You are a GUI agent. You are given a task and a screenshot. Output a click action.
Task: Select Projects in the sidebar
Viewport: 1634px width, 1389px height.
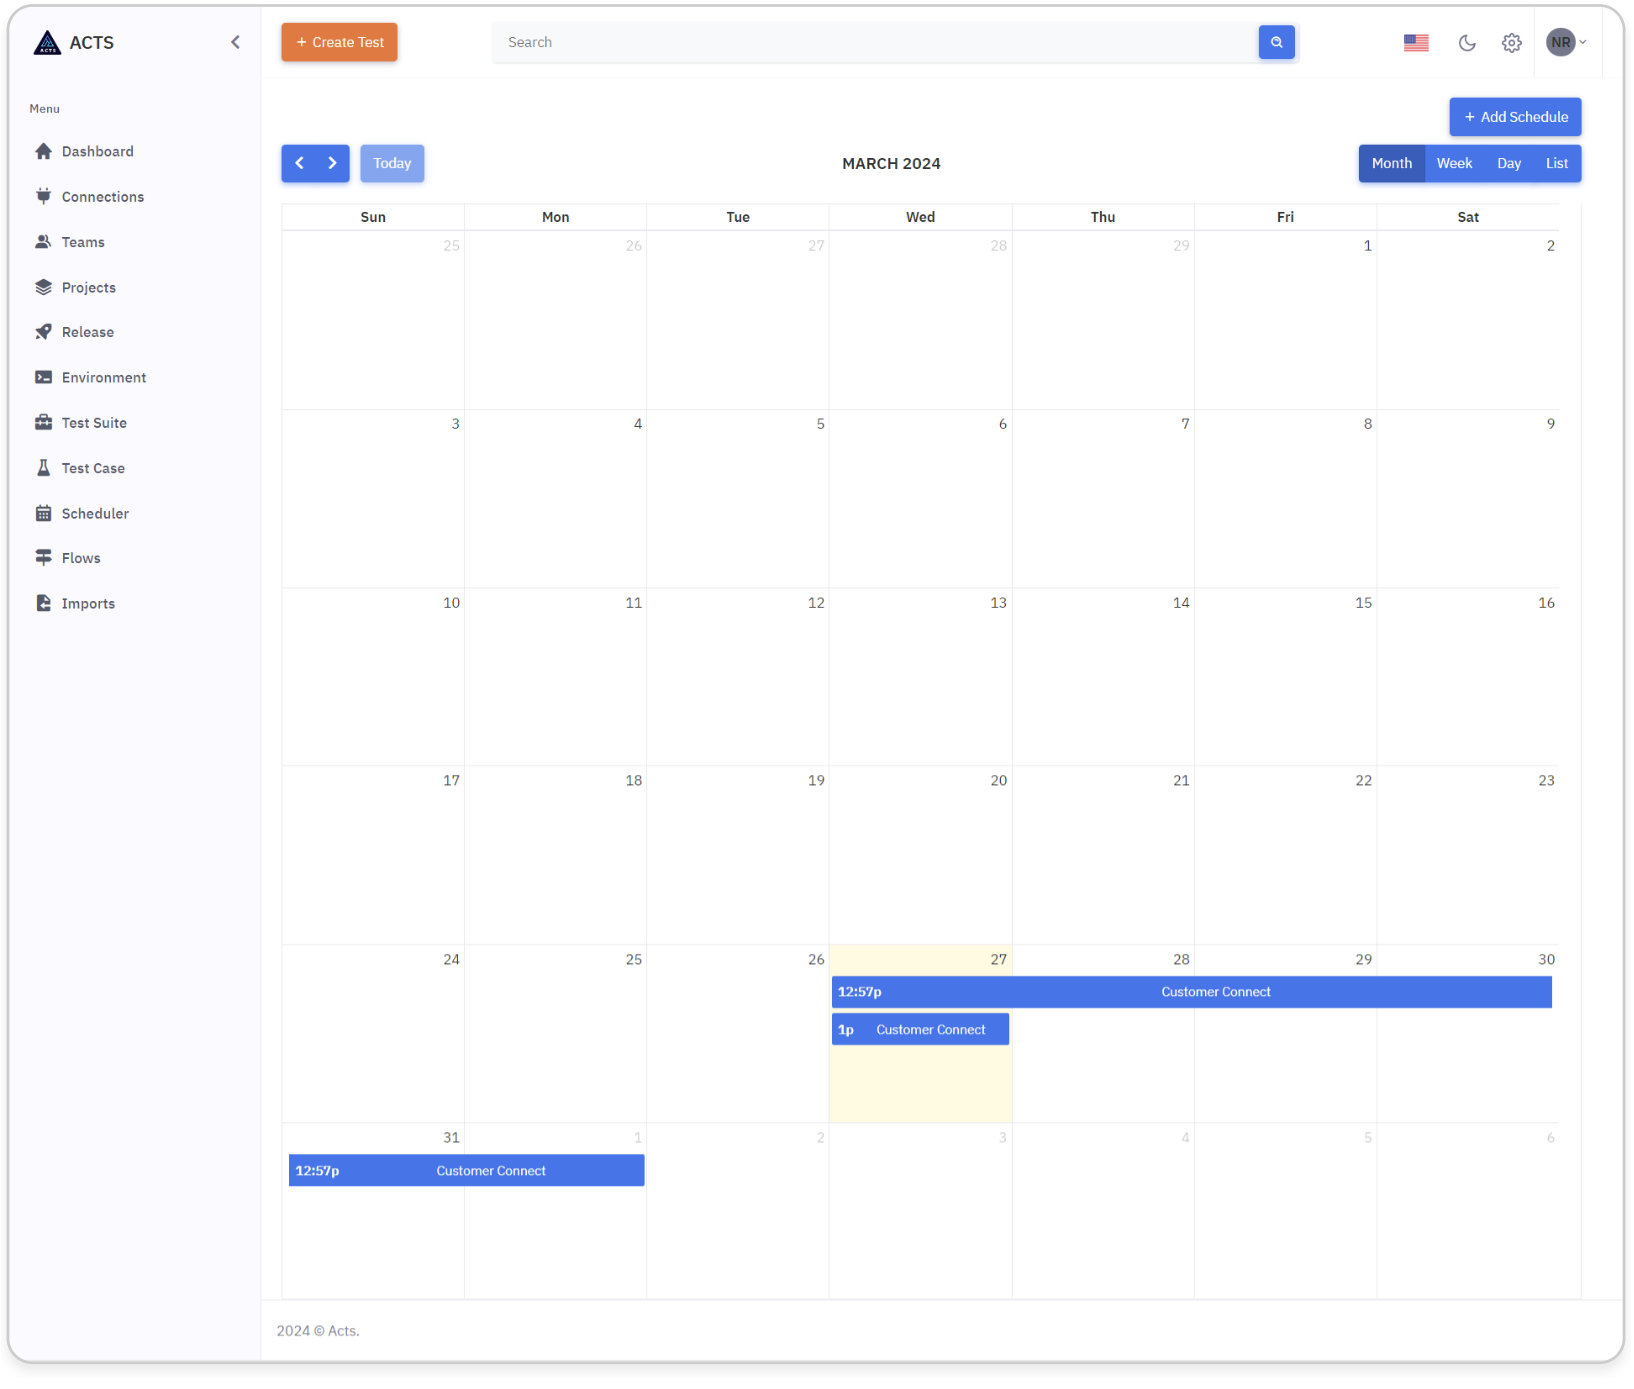pos(88,287)
